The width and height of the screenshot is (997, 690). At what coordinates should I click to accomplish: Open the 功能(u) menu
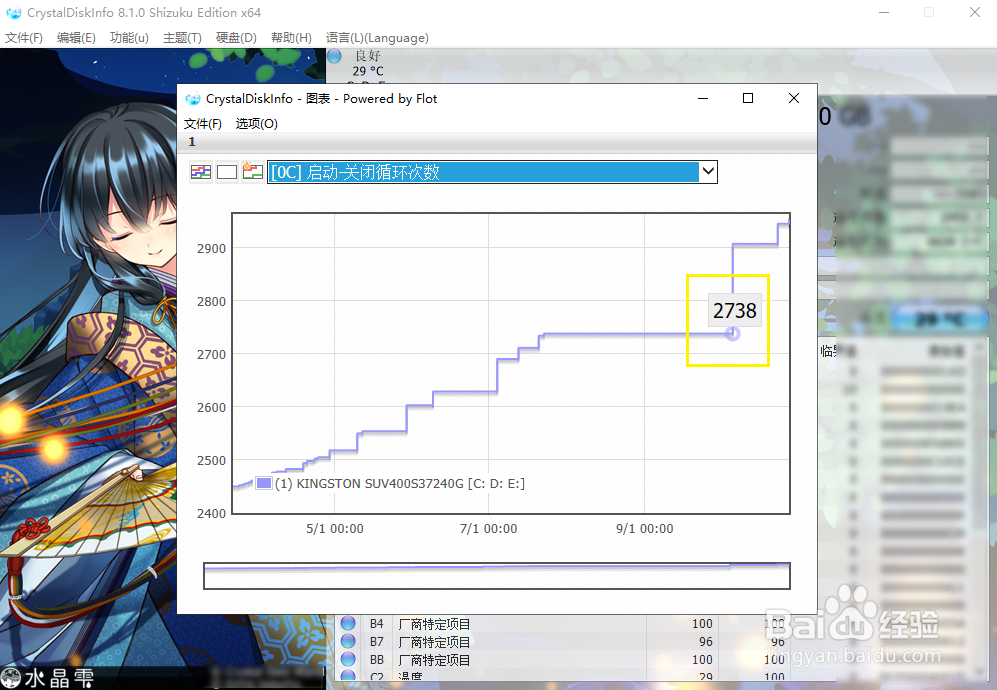point(129,38)
